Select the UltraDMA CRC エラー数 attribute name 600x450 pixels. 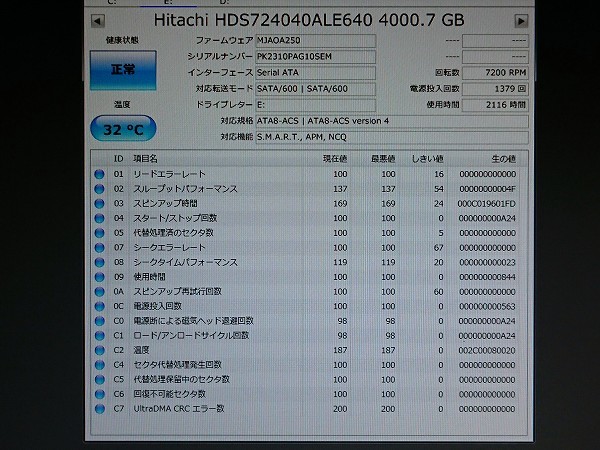179,409
